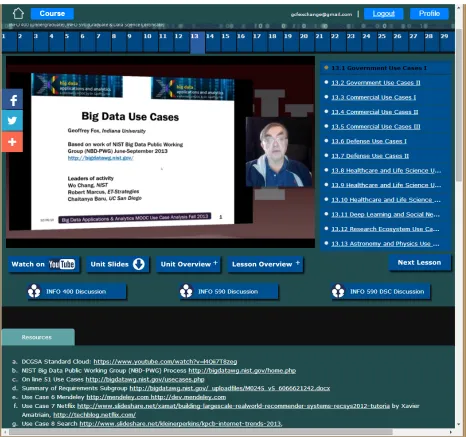
Task: Open the usecases.php link
Action: pyautogui.click(x=145, y=379)
